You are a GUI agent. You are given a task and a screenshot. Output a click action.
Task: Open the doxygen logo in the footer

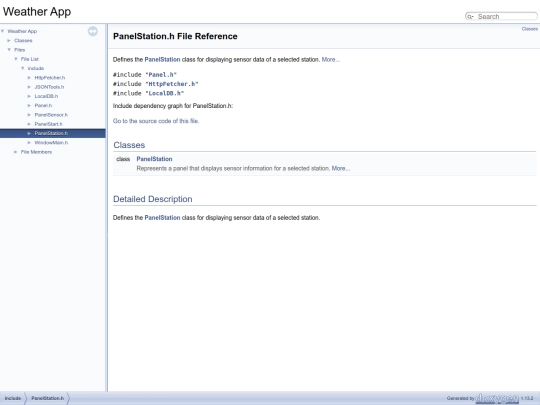pyautogui.click(x=497, y=398)
